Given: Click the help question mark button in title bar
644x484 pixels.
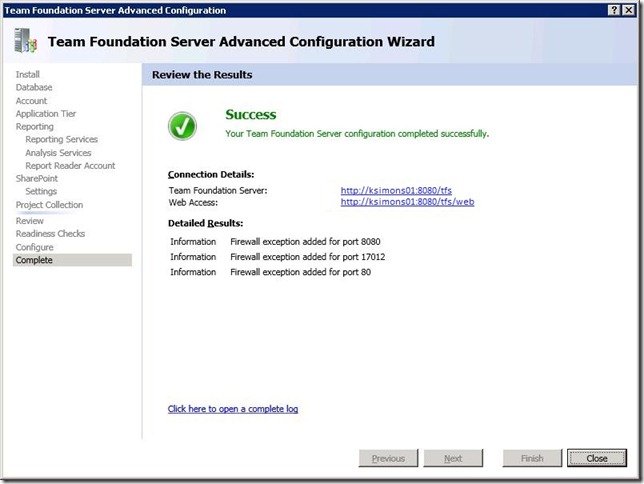Looking at the screenshot, I should [x=614, y=10].
